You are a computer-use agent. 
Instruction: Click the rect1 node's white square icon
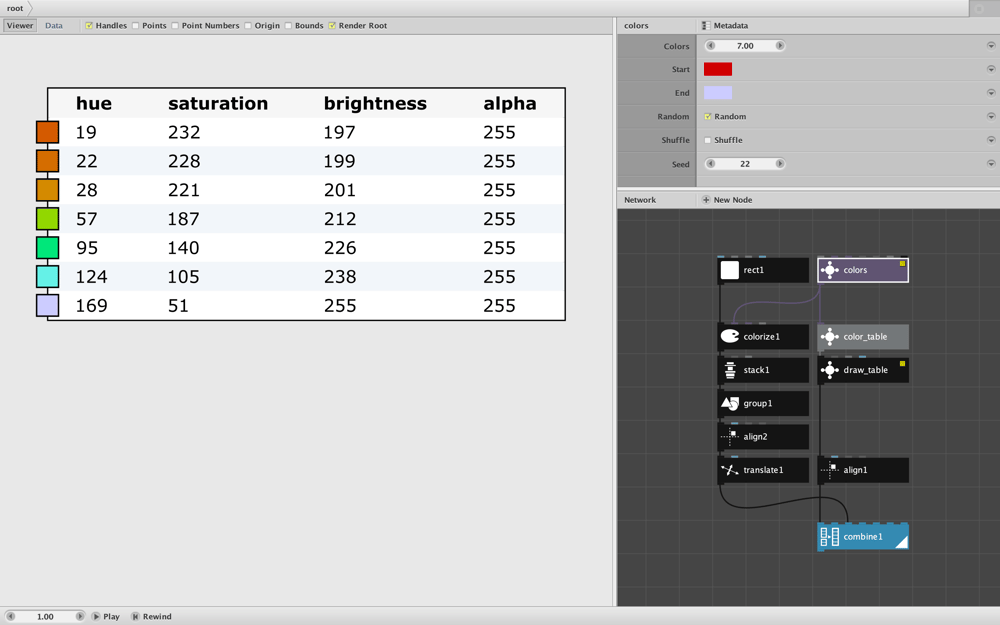pos(730,270)
